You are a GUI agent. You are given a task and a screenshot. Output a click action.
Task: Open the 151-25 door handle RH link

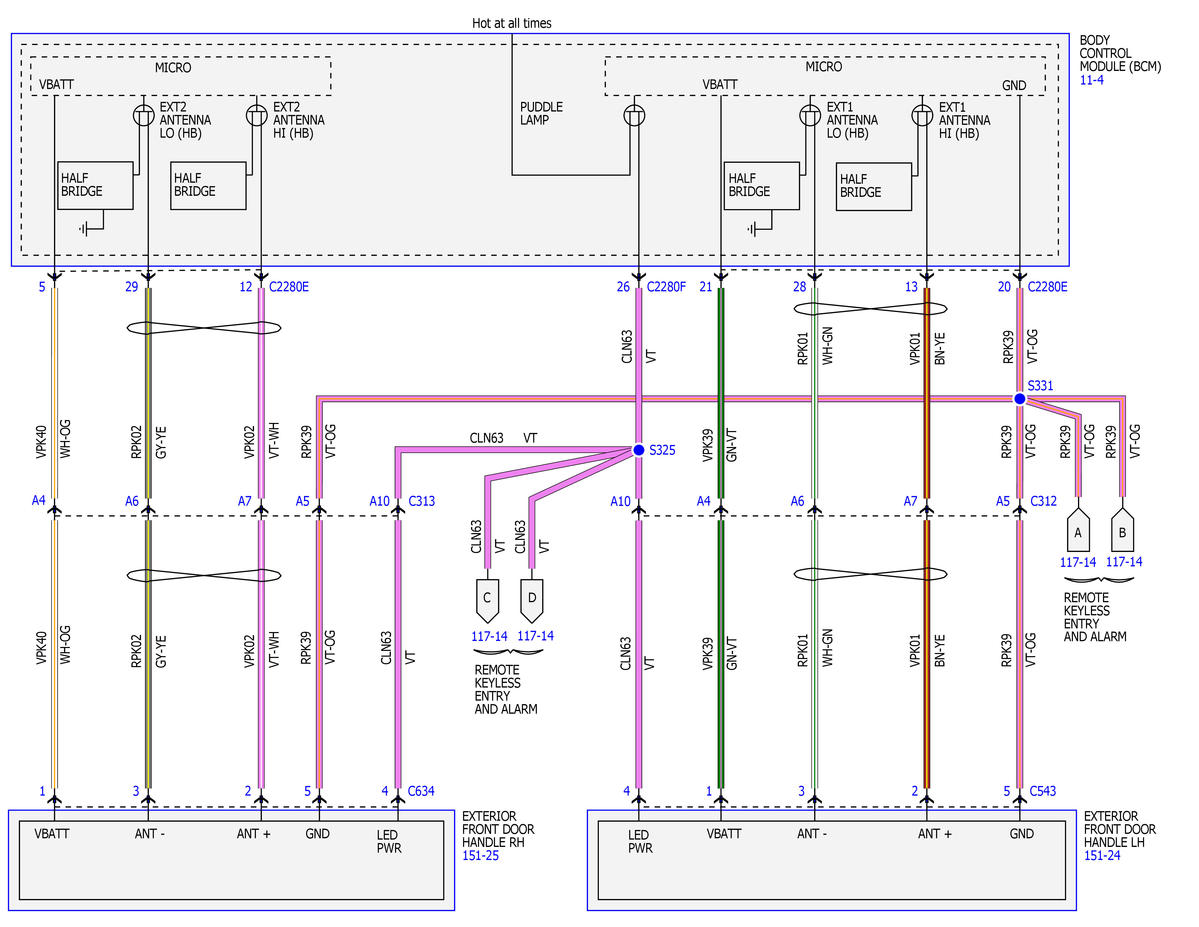pyautogui.click(x=480, y=856)
